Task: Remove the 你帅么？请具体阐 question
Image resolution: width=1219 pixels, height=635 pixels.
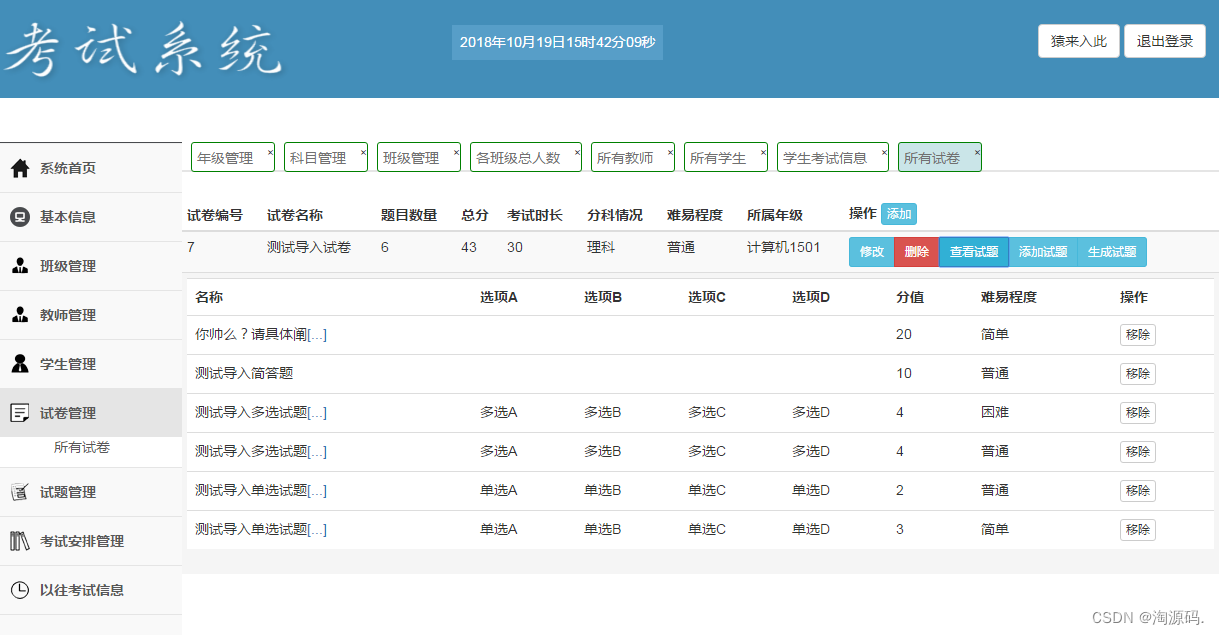Action: [1138, 335]
